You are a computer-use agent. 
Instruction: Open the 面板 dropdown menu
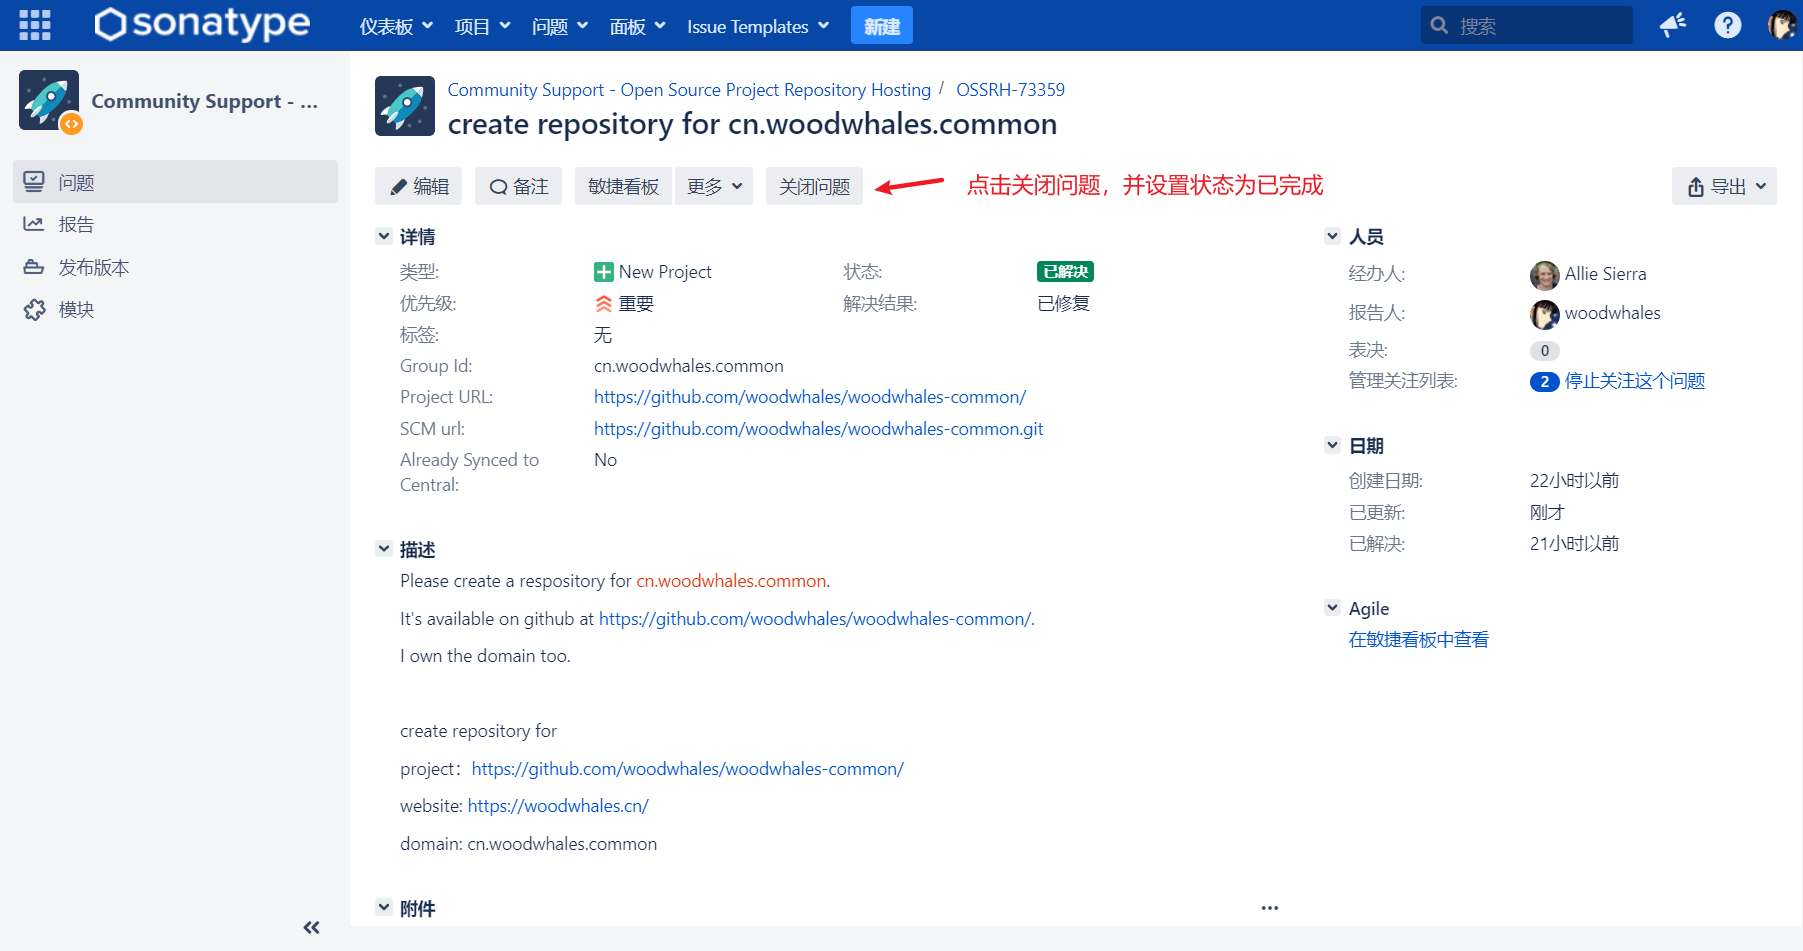637,26
